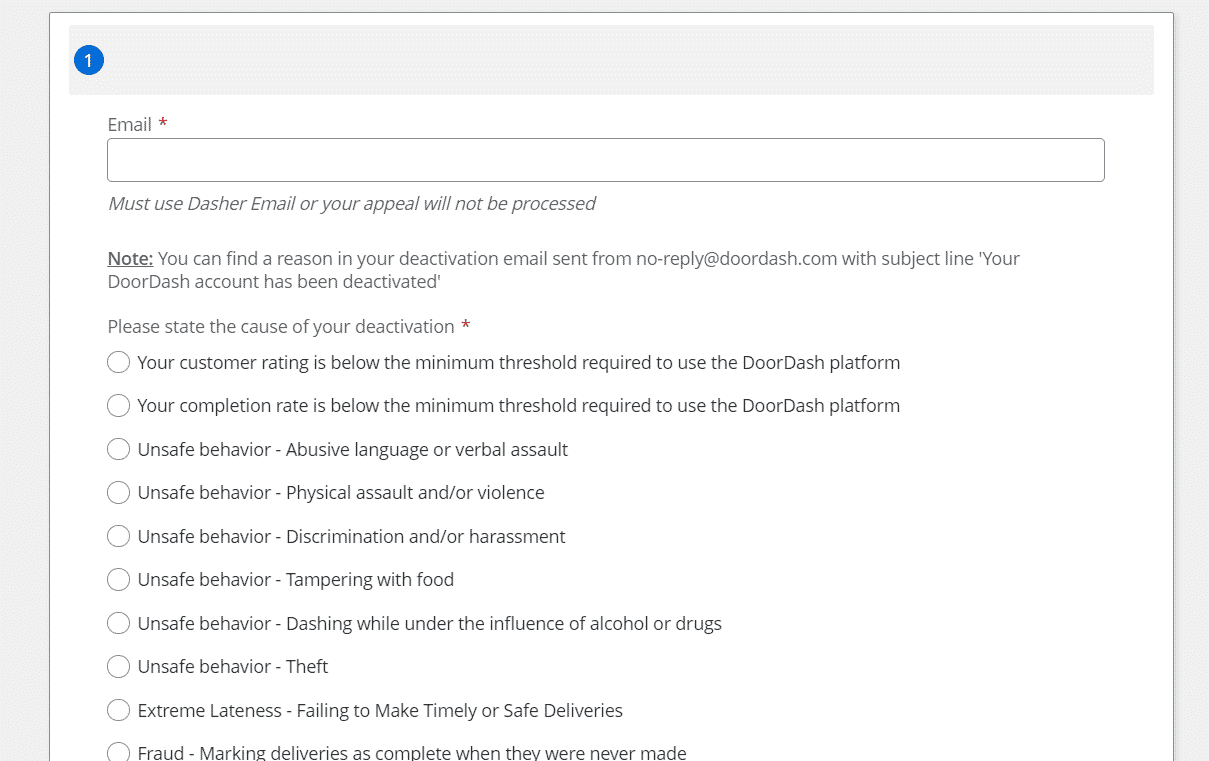The image size is (1209, 761).
Task: Choose the Tampering with food radio button
Action: coord(119,580)
